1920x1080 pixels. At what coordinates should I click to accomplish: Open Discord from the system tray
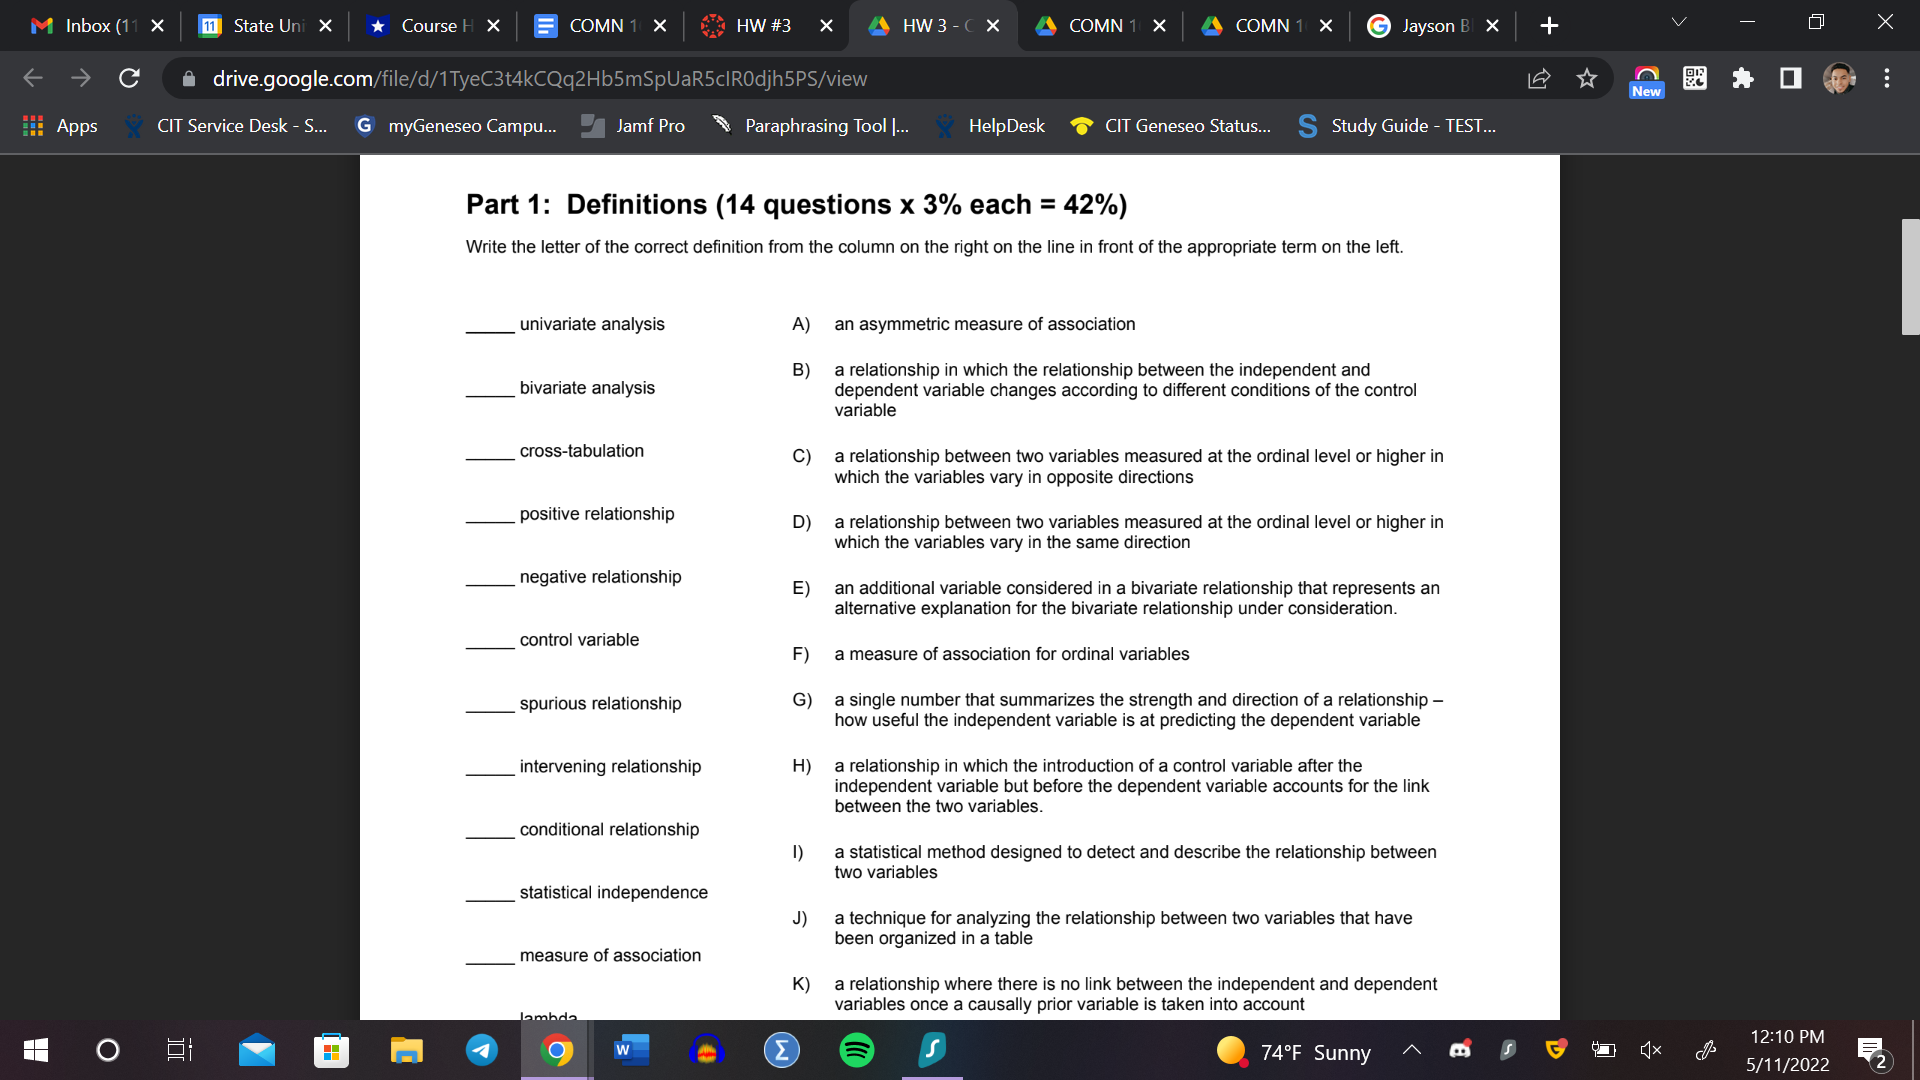[x=1460, y=1050]
